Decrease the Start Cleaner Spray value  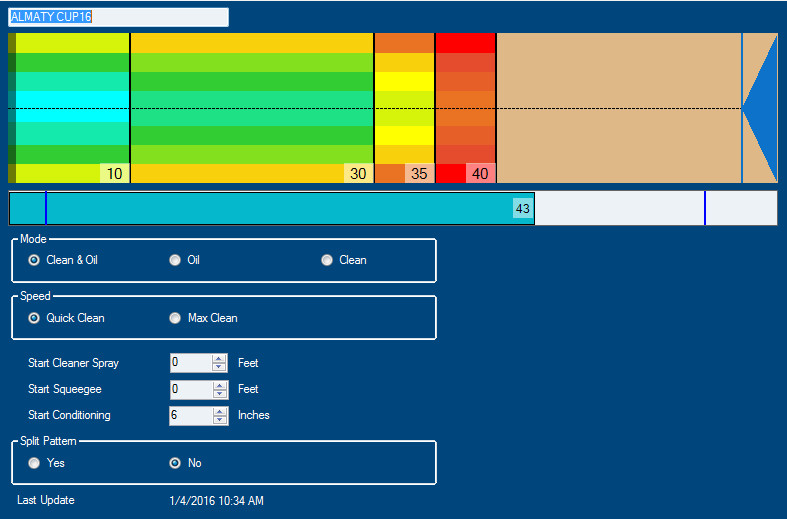pos(219,367)
